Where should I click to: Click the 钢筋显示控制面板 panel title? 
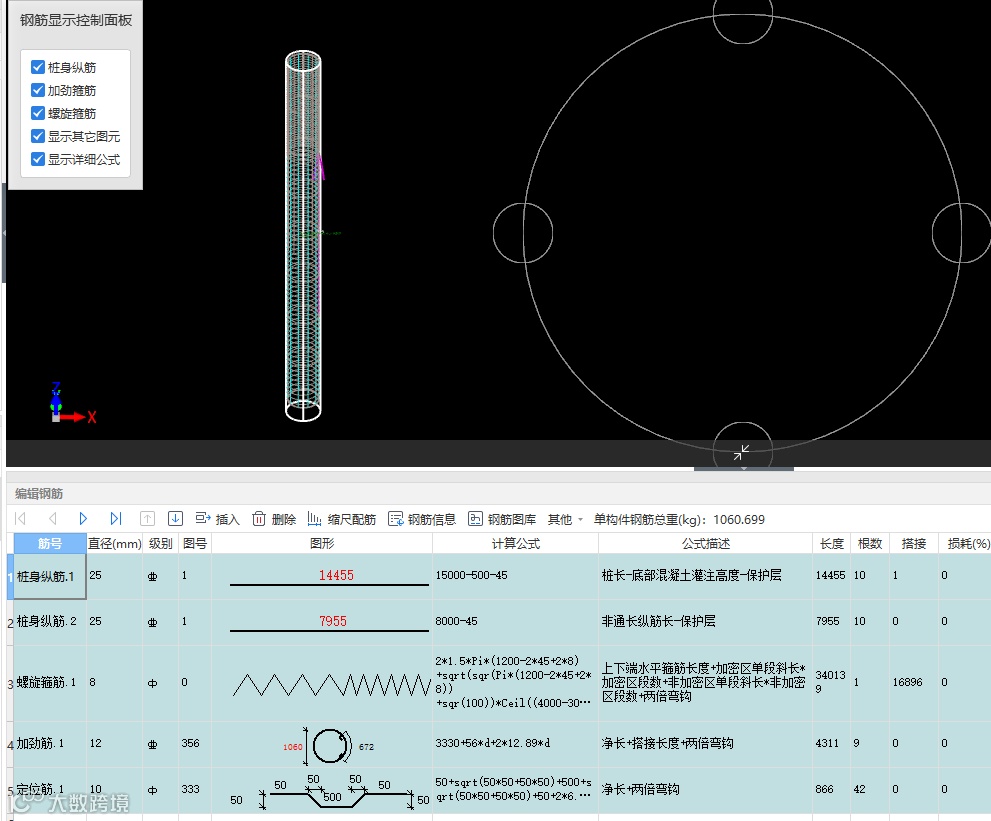(76, 20)
